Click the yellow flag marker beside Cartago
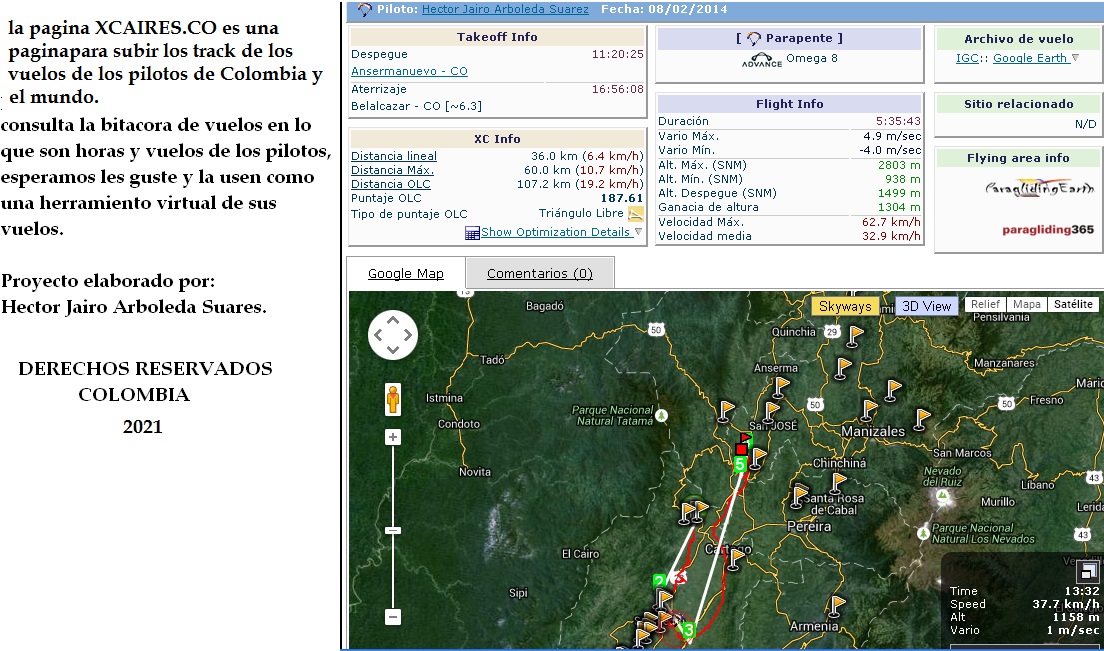 736,558
